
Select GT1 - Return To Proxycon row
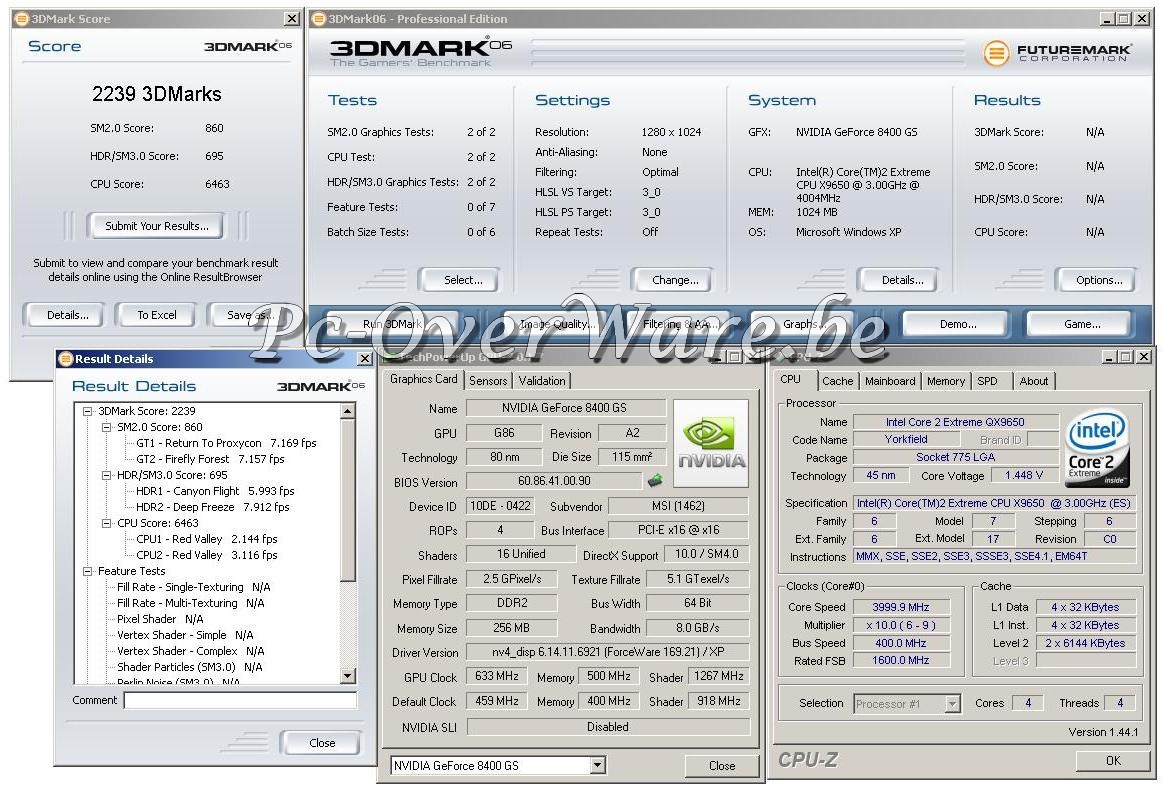226,443
